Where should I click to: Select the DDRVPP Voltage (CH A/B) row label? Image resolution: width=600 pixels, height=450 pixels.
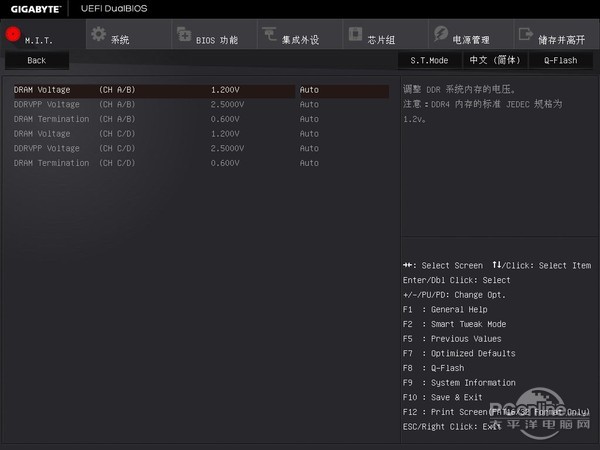point(75,104)
